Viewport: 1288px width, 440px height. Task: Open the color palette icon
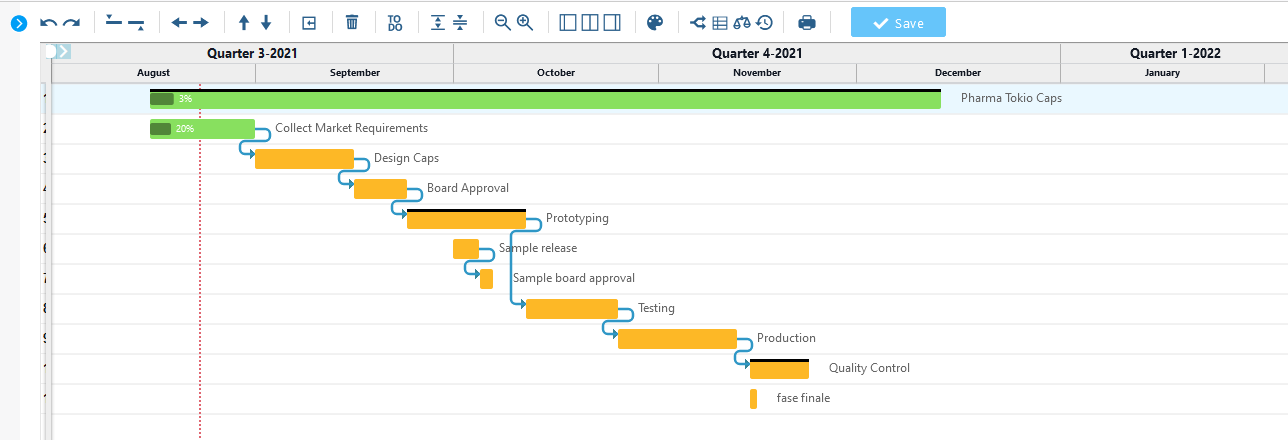point(655,22)
